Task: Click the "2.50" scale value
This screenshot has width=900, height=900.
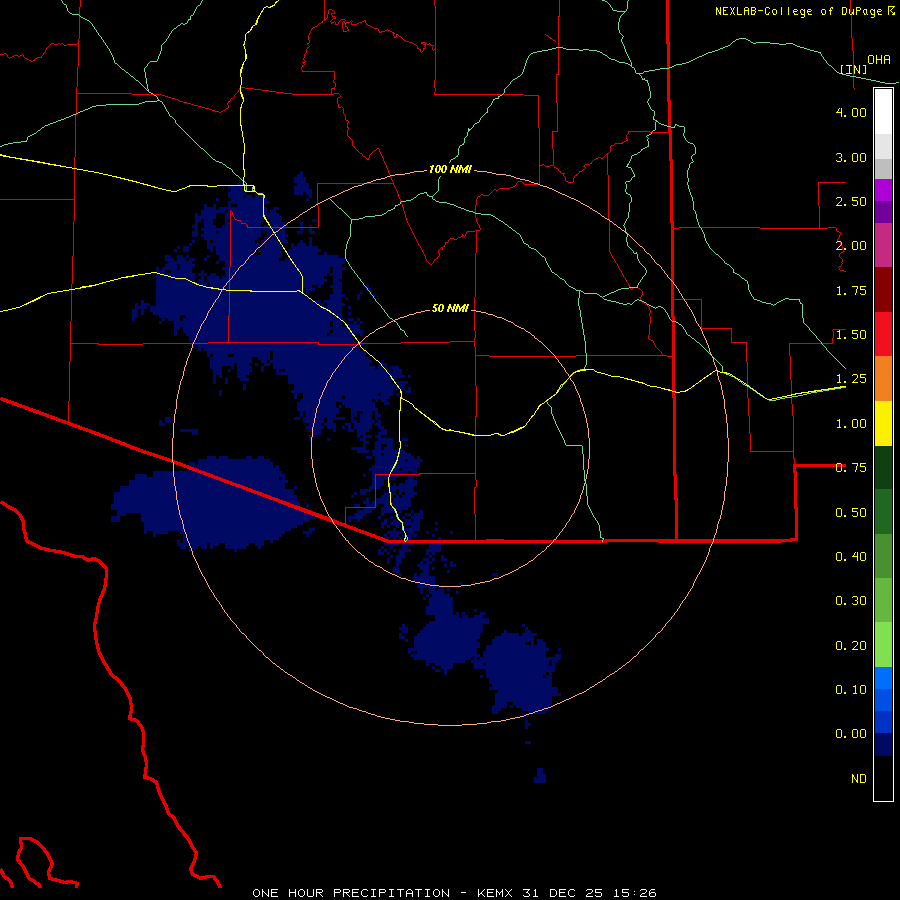Action: pyautogui.click(x=851, y=201)
